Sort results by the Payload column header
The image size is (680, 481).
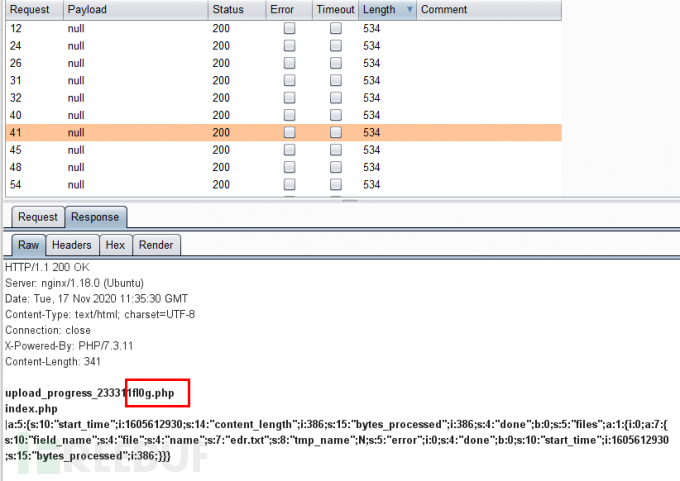88,10
